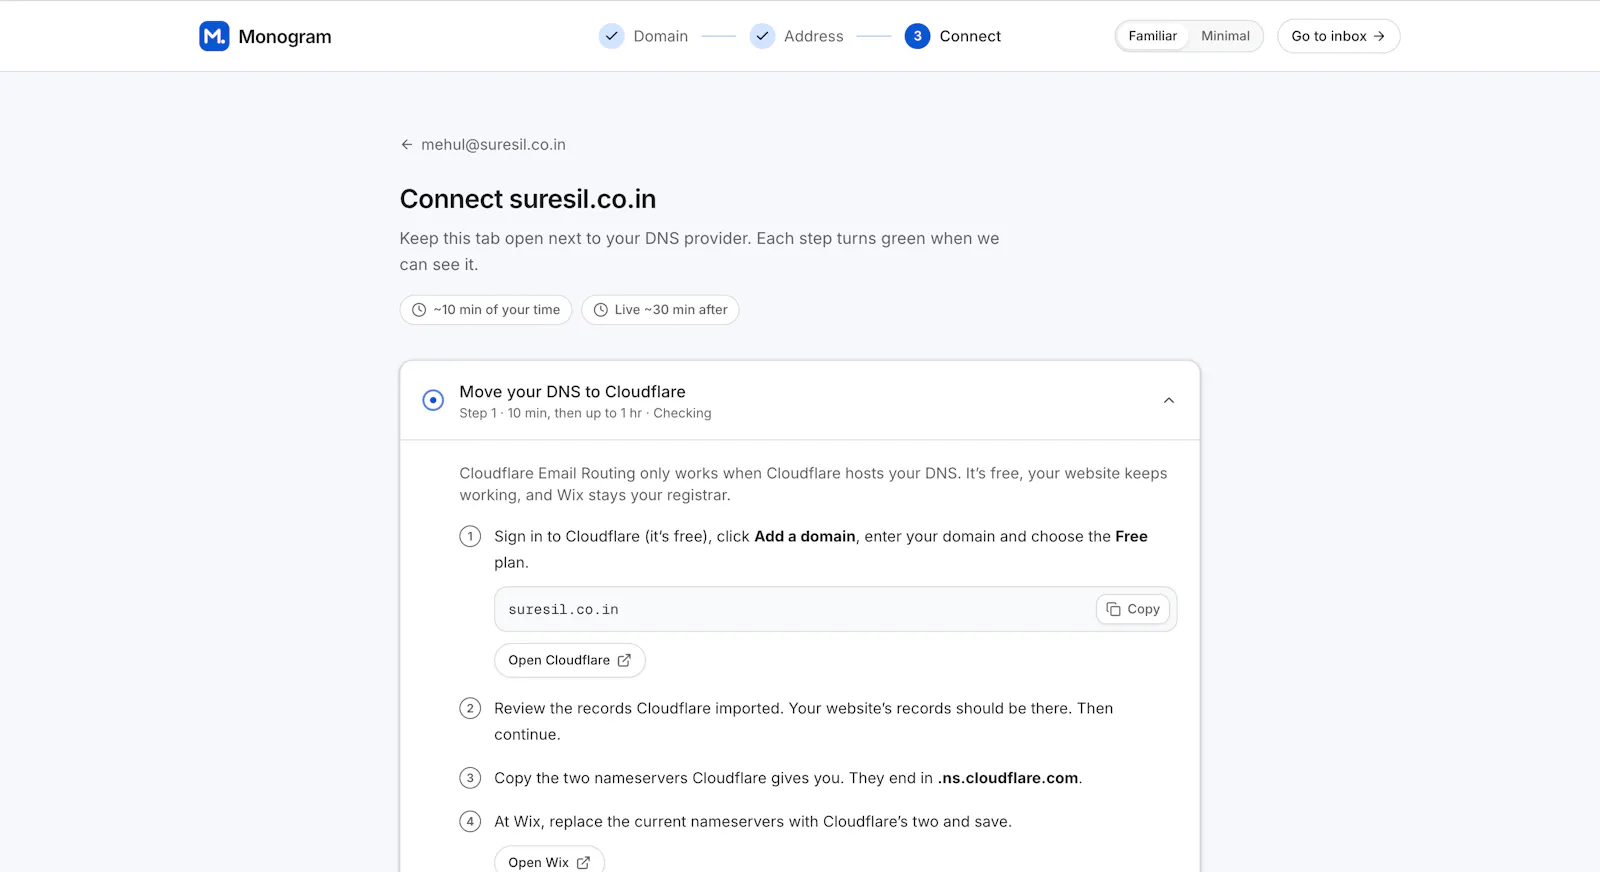
Task: Click the '~10 min of your time' chip
Action: [486, 310]
